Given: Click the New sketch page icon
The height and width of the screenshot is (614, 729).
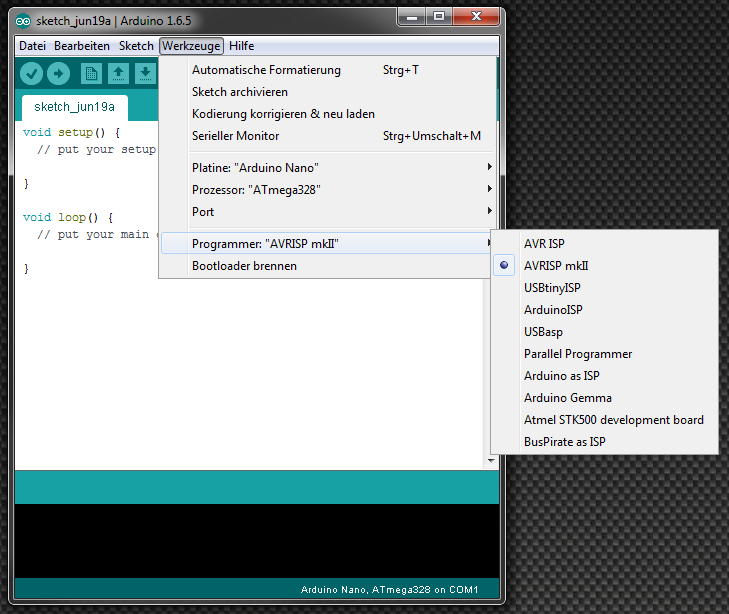Looking at the screenshot, I should (x=91, y=73).
